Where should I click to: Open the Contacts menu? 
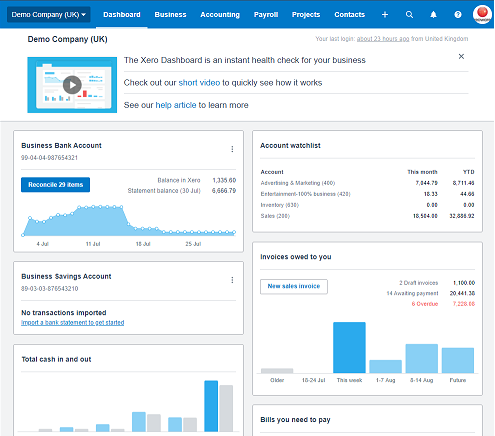click(350, 15)
